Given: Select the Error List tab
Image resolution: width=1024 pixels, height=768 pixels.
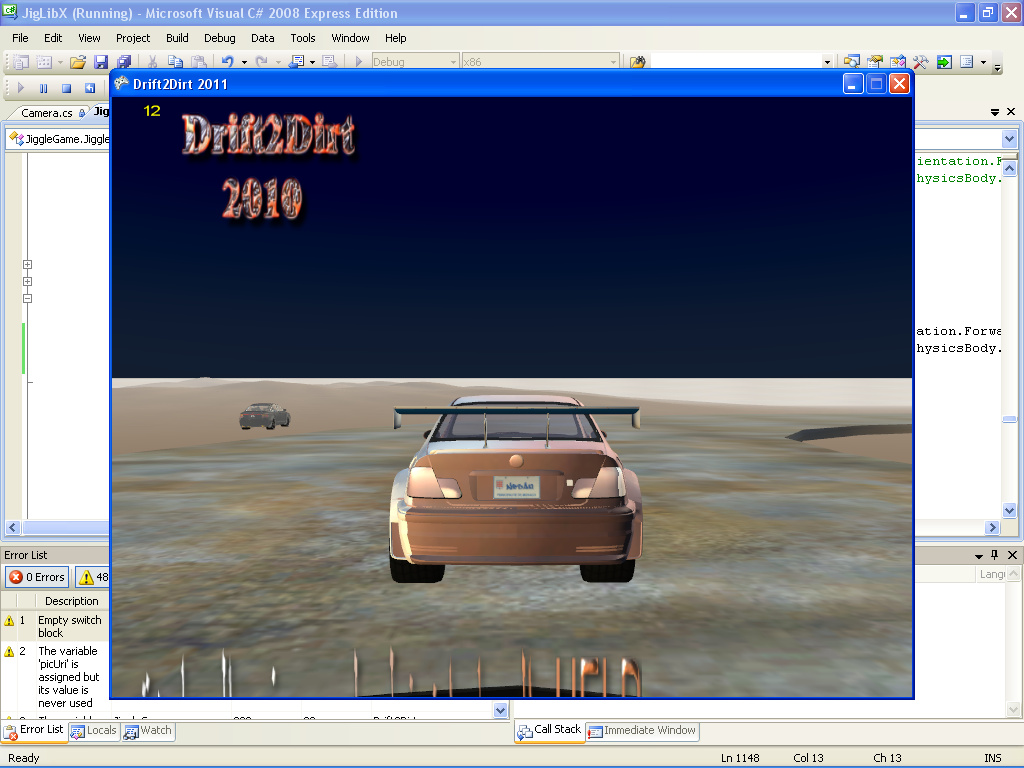Looking at the screenshot, I should click(34, 730).
